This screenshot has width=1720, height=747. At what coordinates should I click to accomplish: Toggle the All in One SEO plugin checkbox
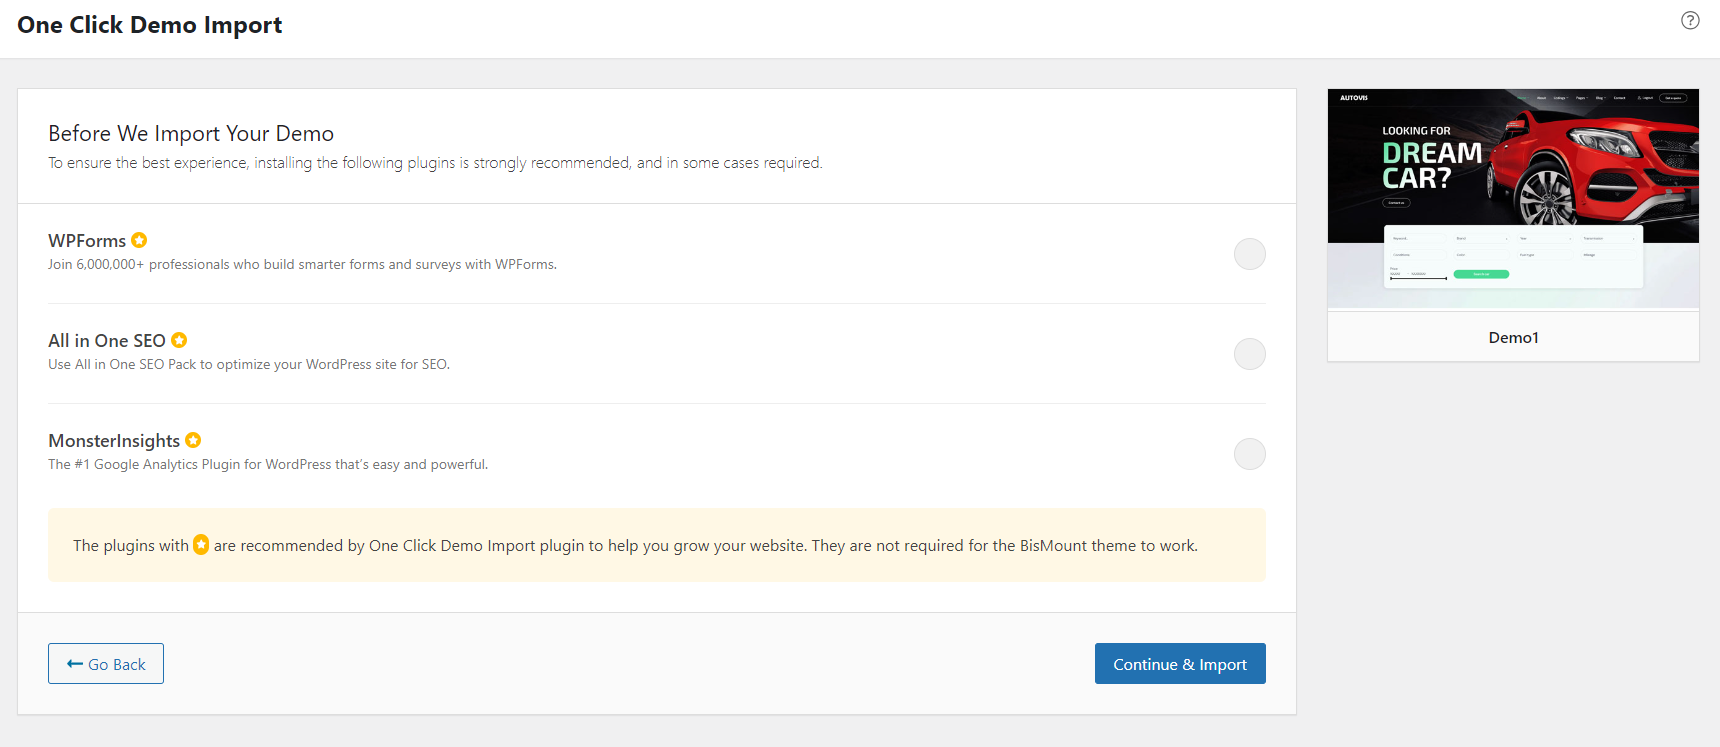click(1250, 354)
